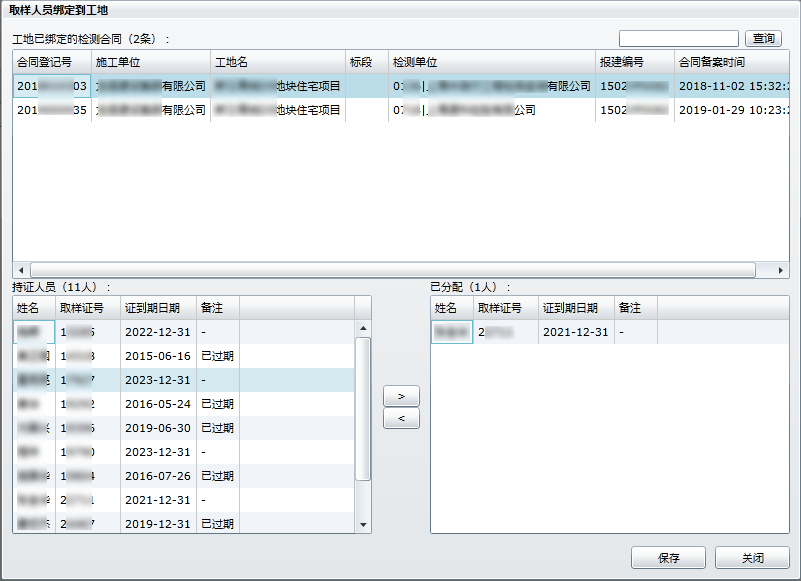Click the 查询 search button
Viewport: 801px width, 581px height.
point(764,39)
